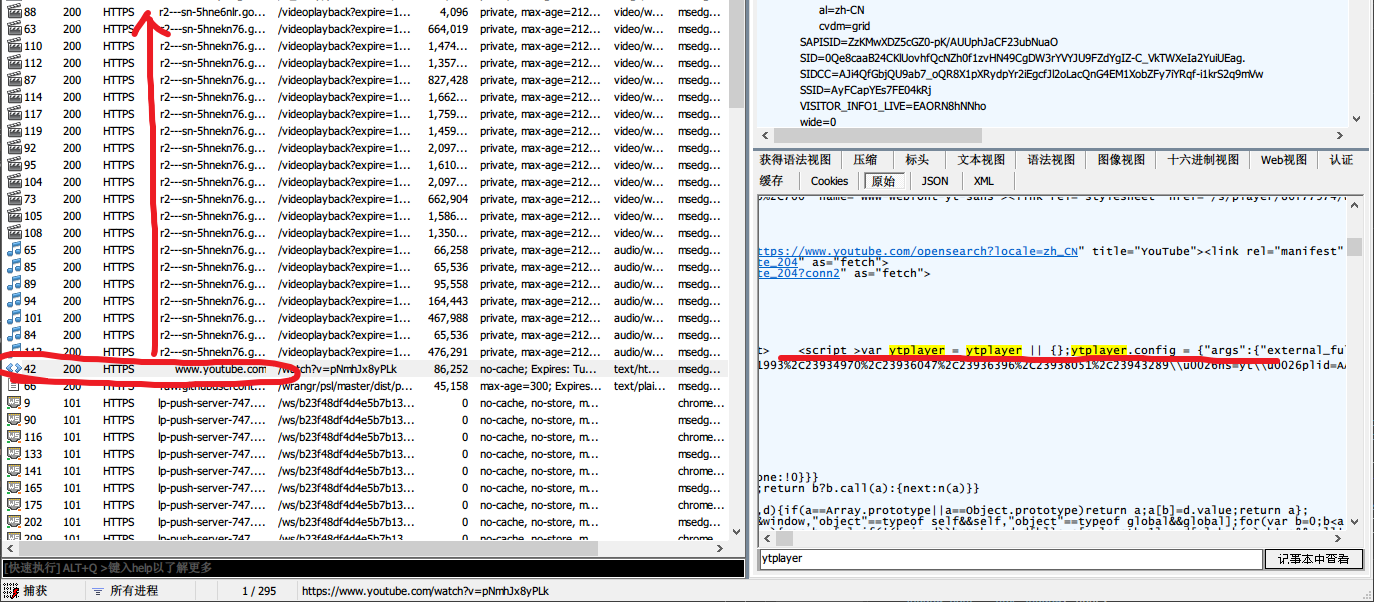
Task: Click the video icon of session 92
Action: click(14, 148)
